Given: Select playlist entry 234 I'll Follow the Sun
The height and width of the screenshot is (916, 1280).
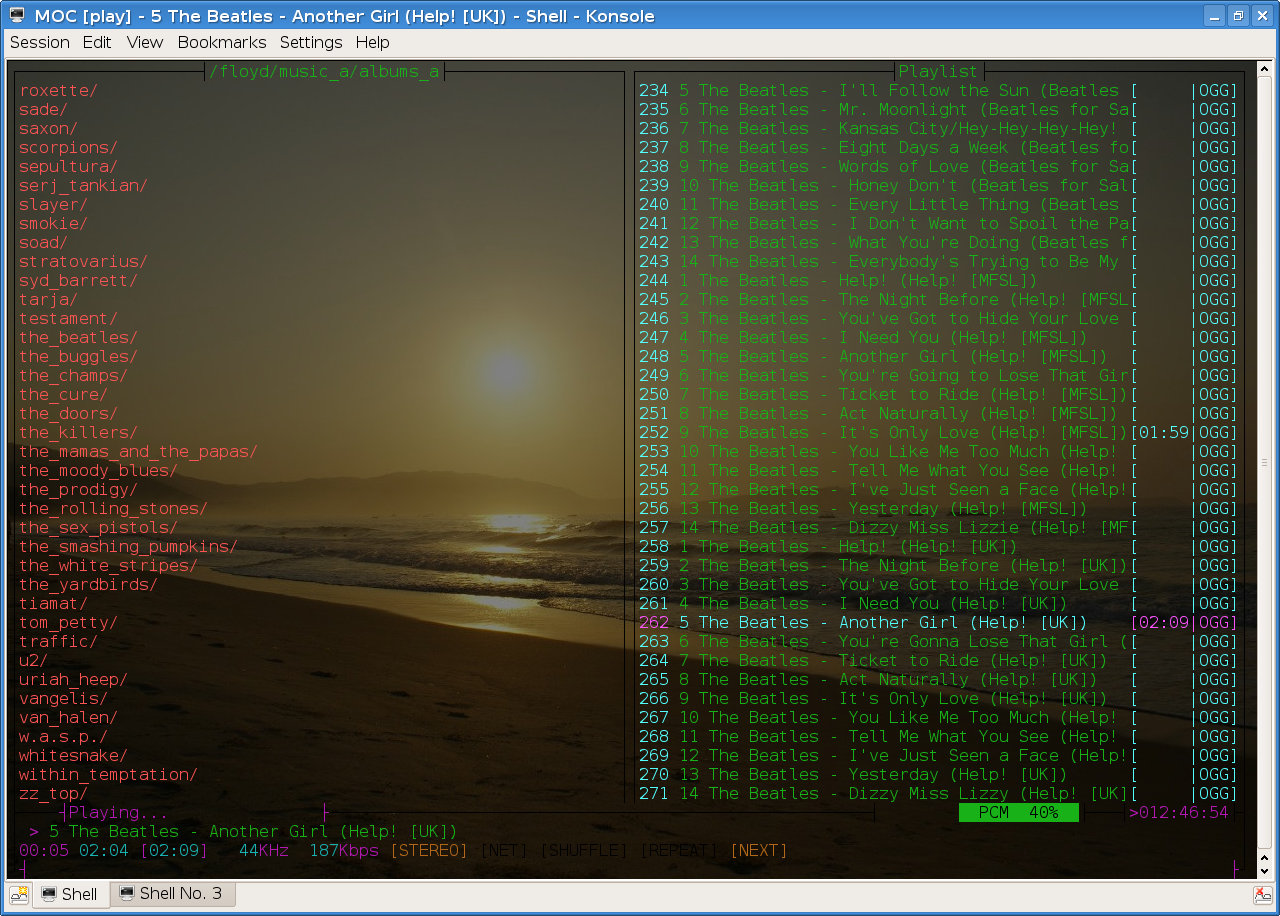Looking at the screenshot, I should 938,91.
